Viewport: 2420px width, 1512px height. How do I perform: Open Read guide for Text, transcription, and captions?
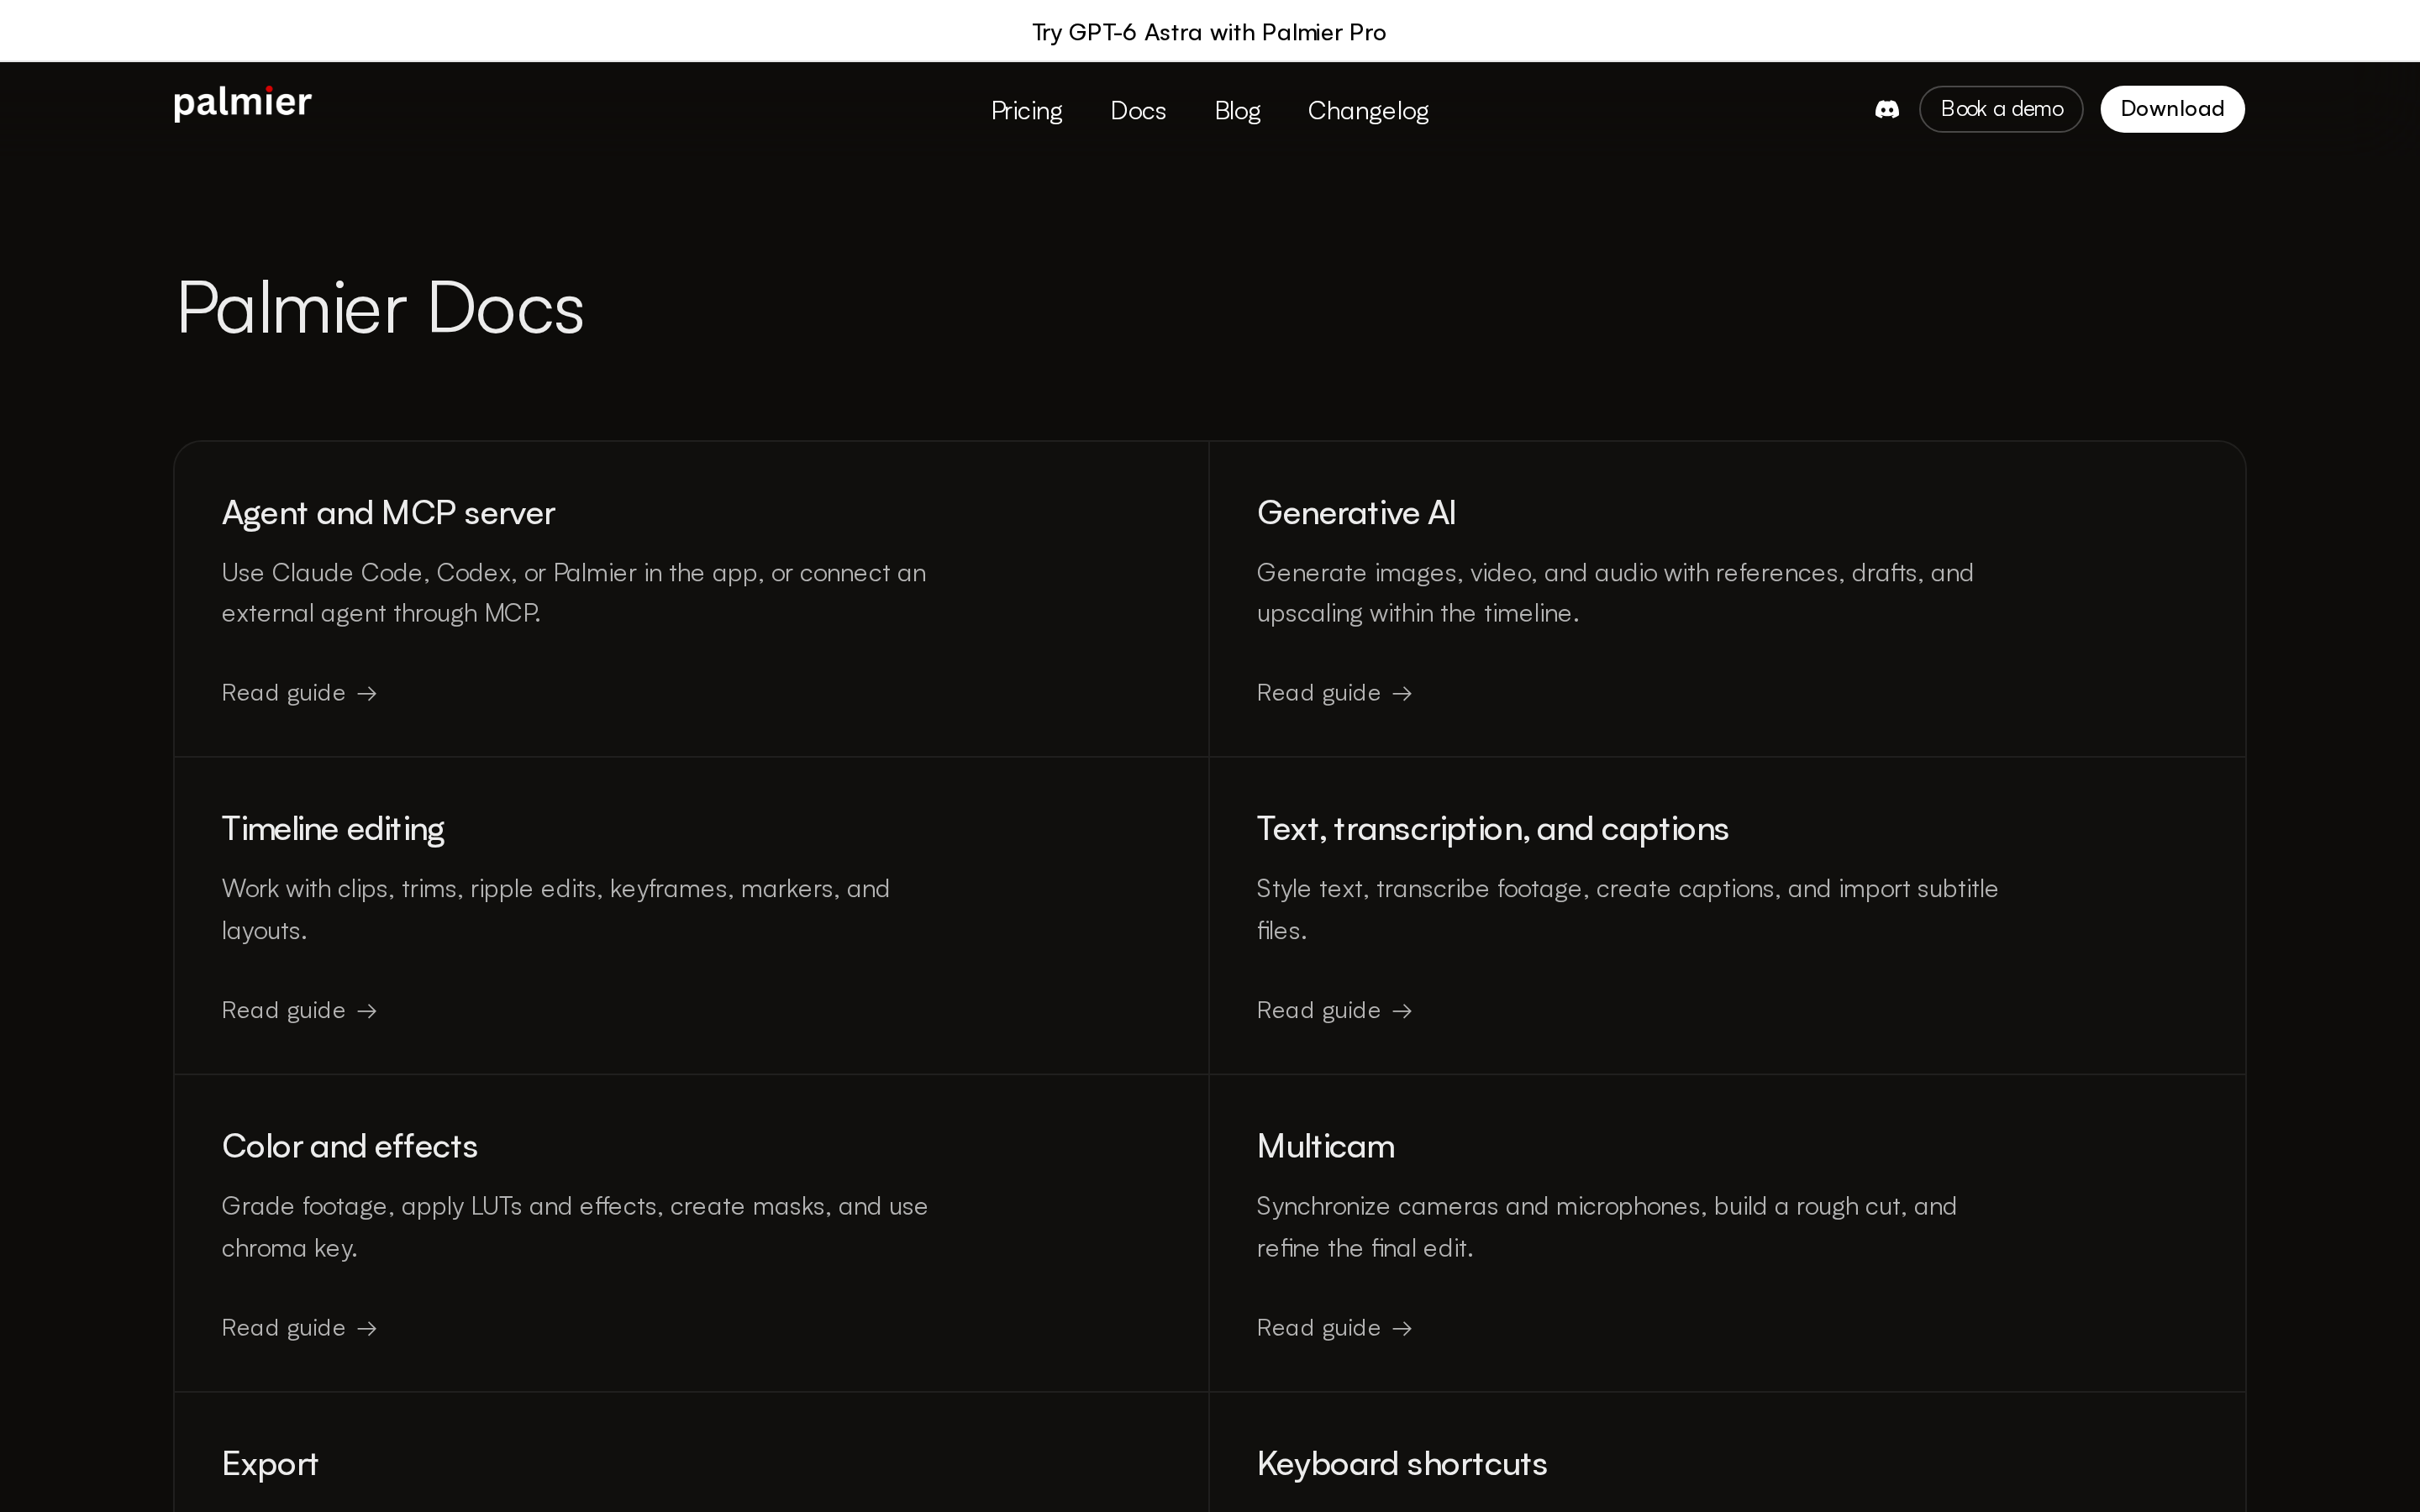click(x=1334, y=1010)
